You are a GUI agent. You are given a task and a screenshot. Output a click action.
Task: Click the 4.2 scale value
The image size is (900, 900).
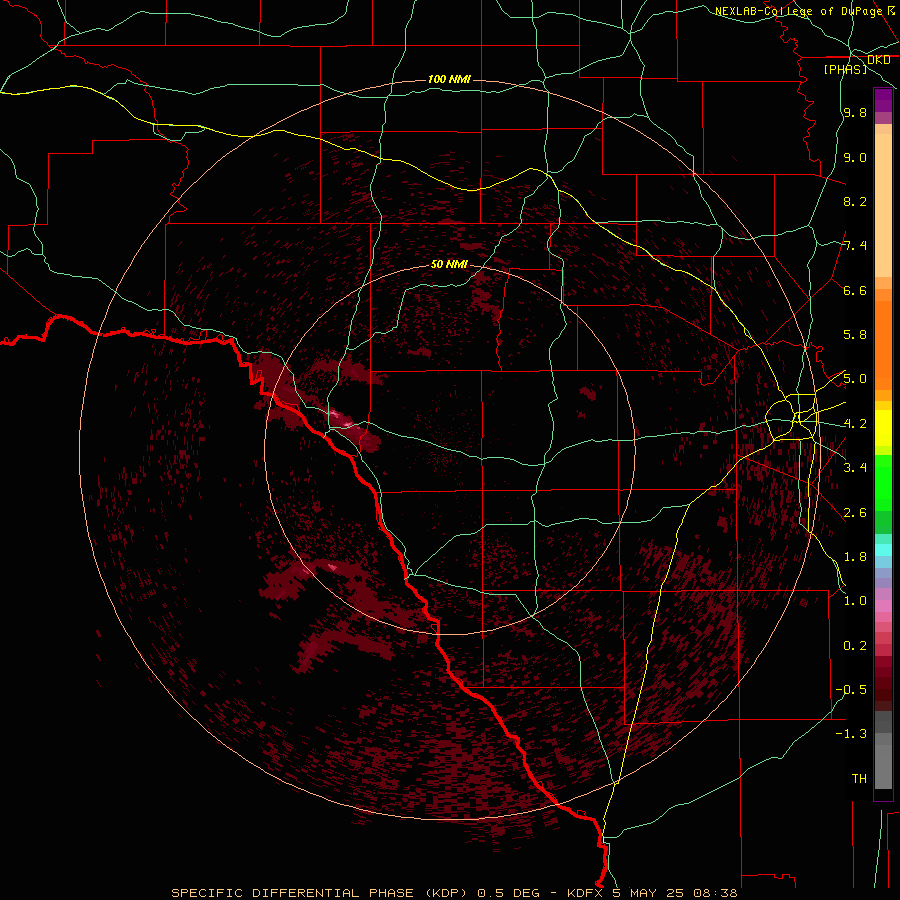(855, 424)
